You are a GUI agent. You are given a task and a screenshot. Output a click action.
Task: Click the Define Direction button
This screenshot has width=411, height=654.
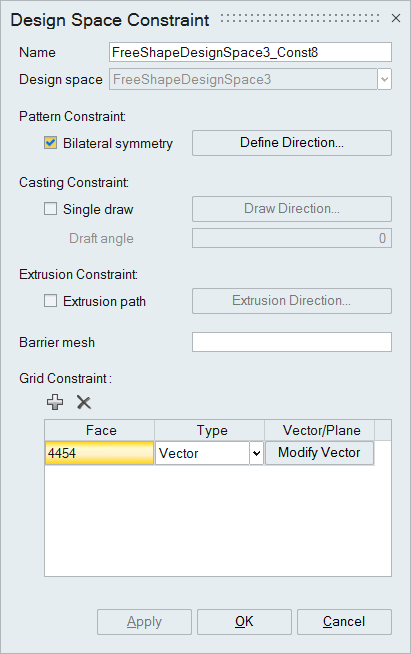point(292,143)
